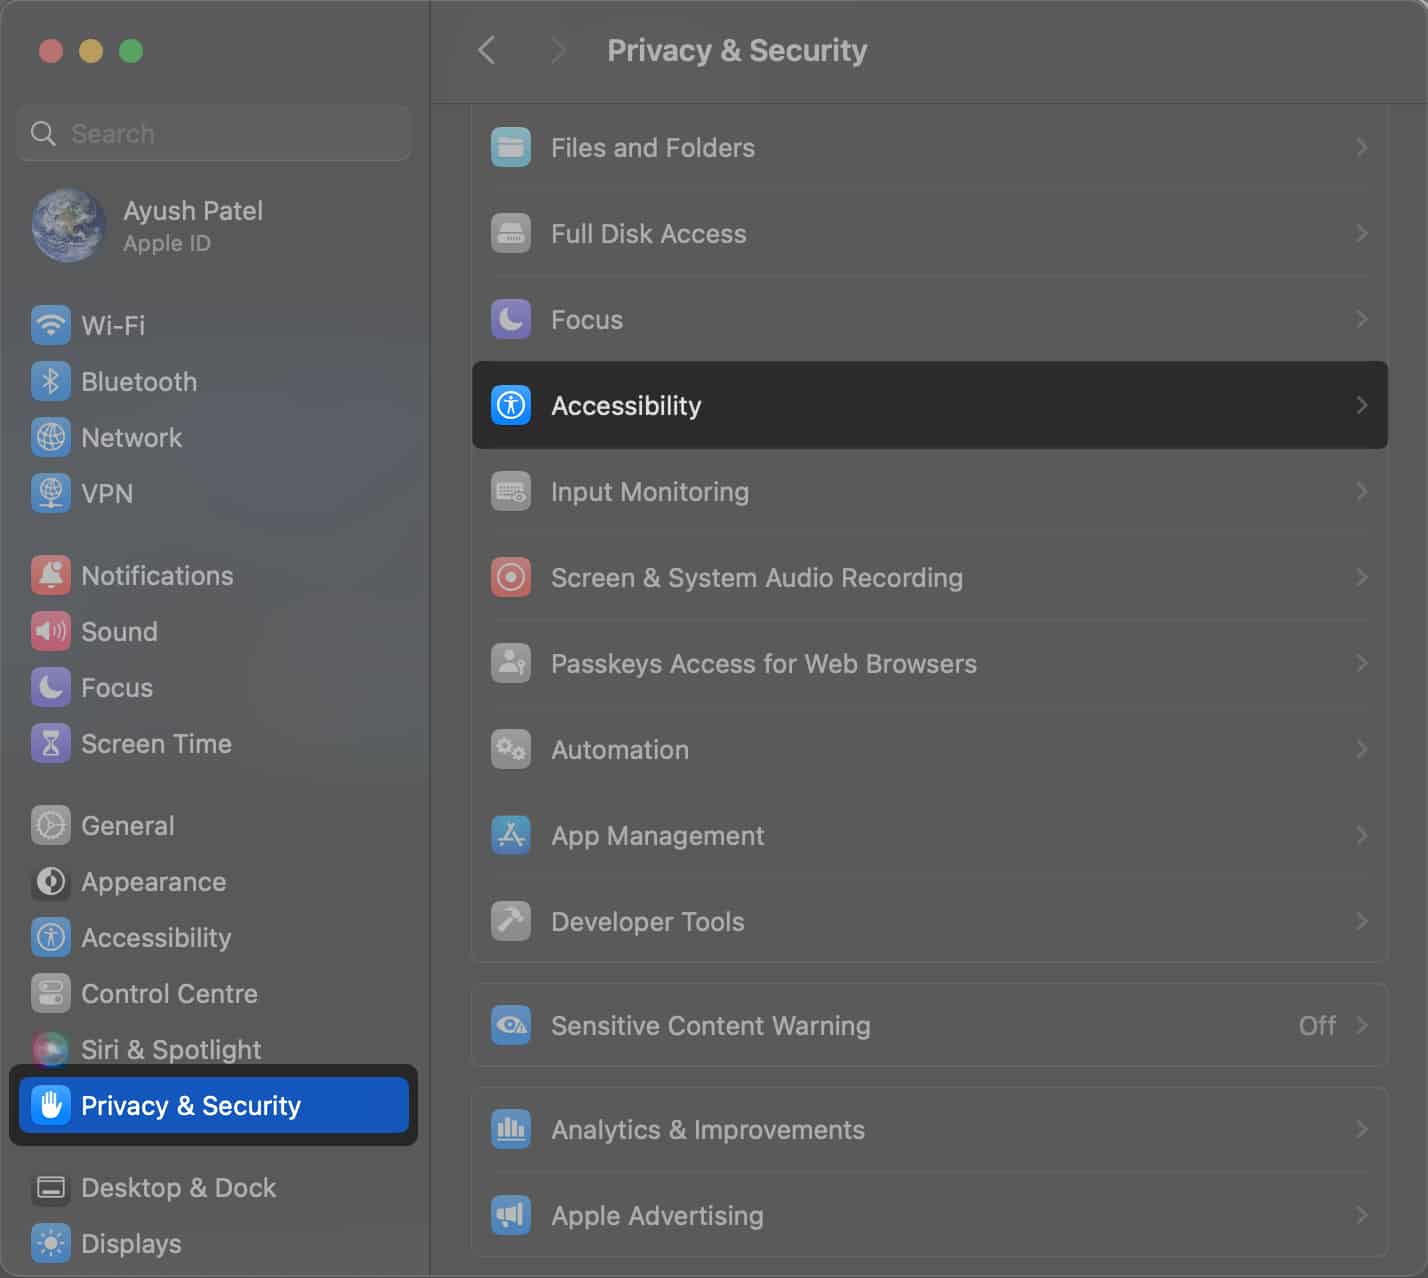Select General label in sidebar
Screen dimensions: 1428x1278
click(x=128, y=825)
